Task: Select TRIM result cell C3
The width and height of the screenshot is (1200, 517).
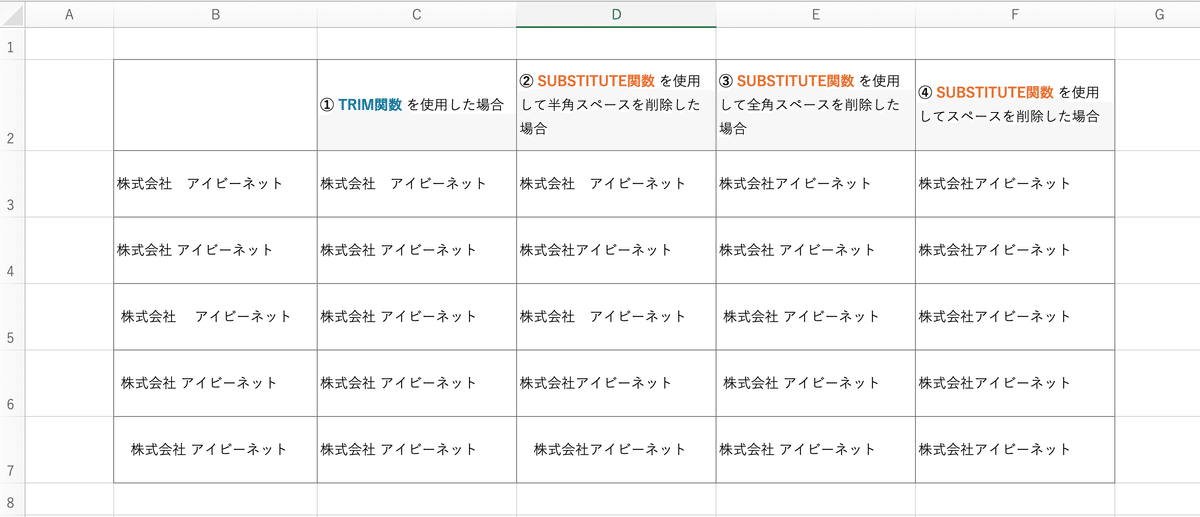Action: point(416,184)
